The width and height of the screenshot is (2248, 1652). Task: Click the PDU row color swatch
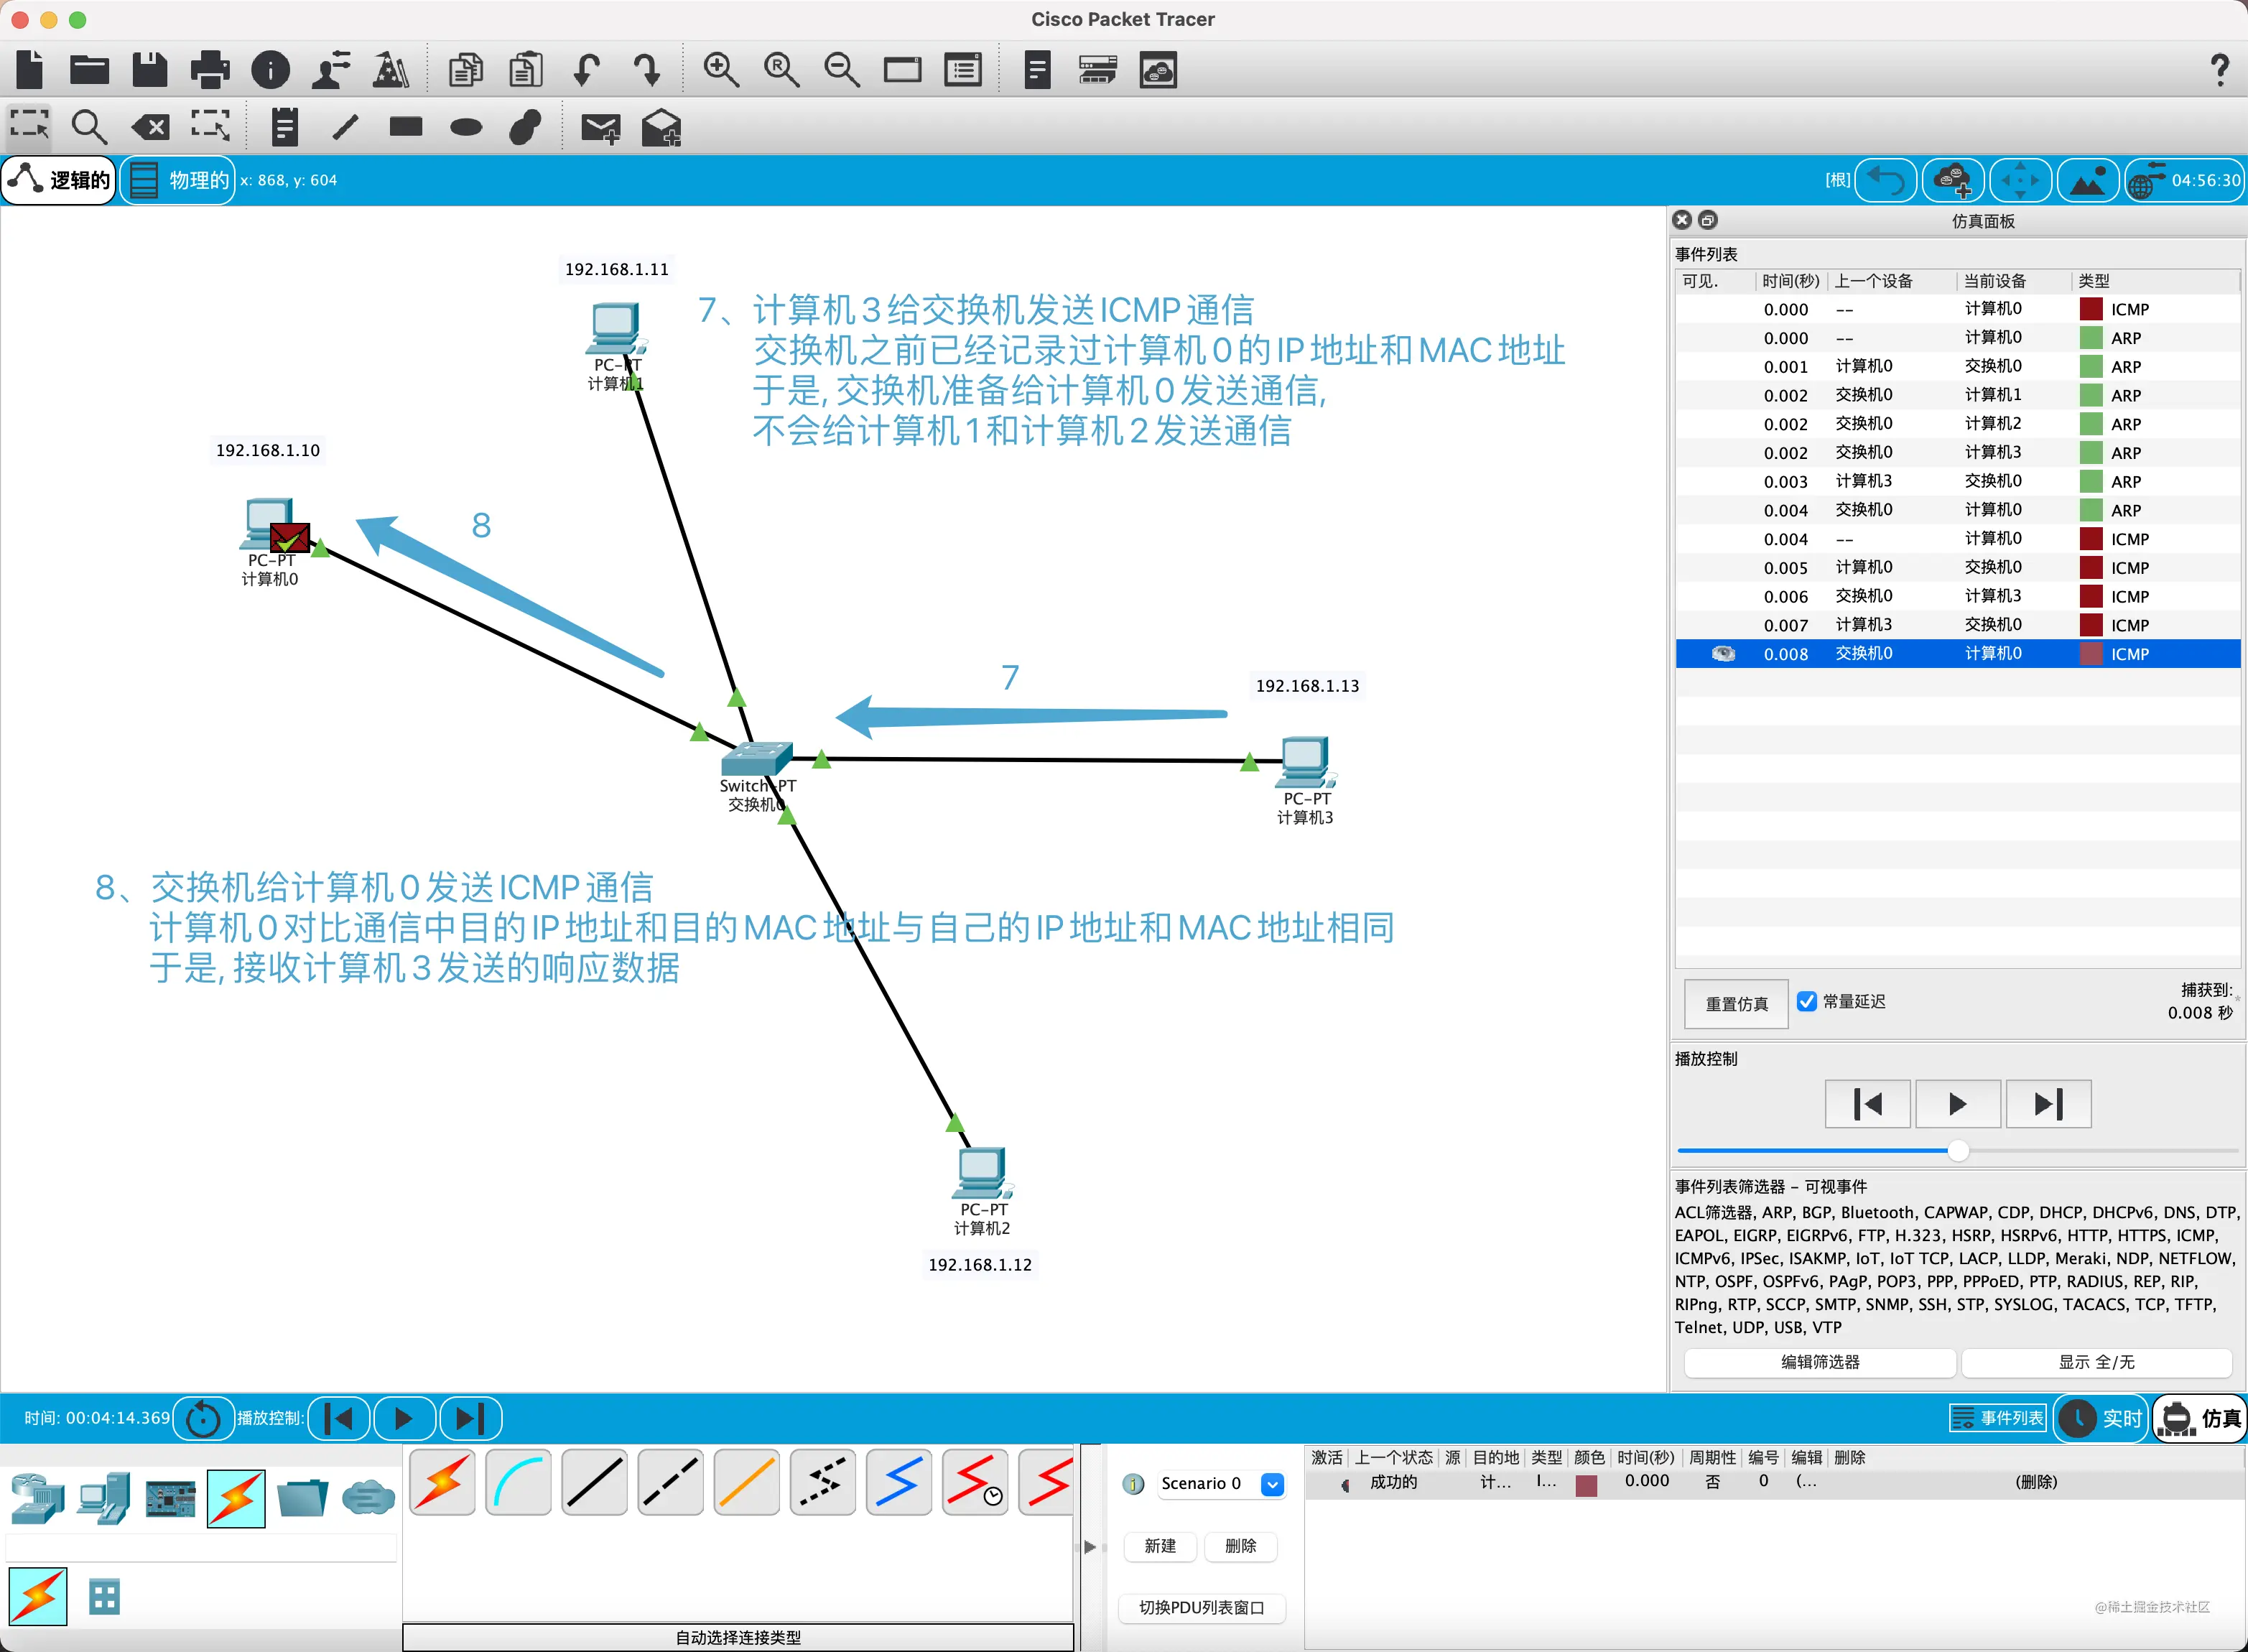tap(1586, 1485)
